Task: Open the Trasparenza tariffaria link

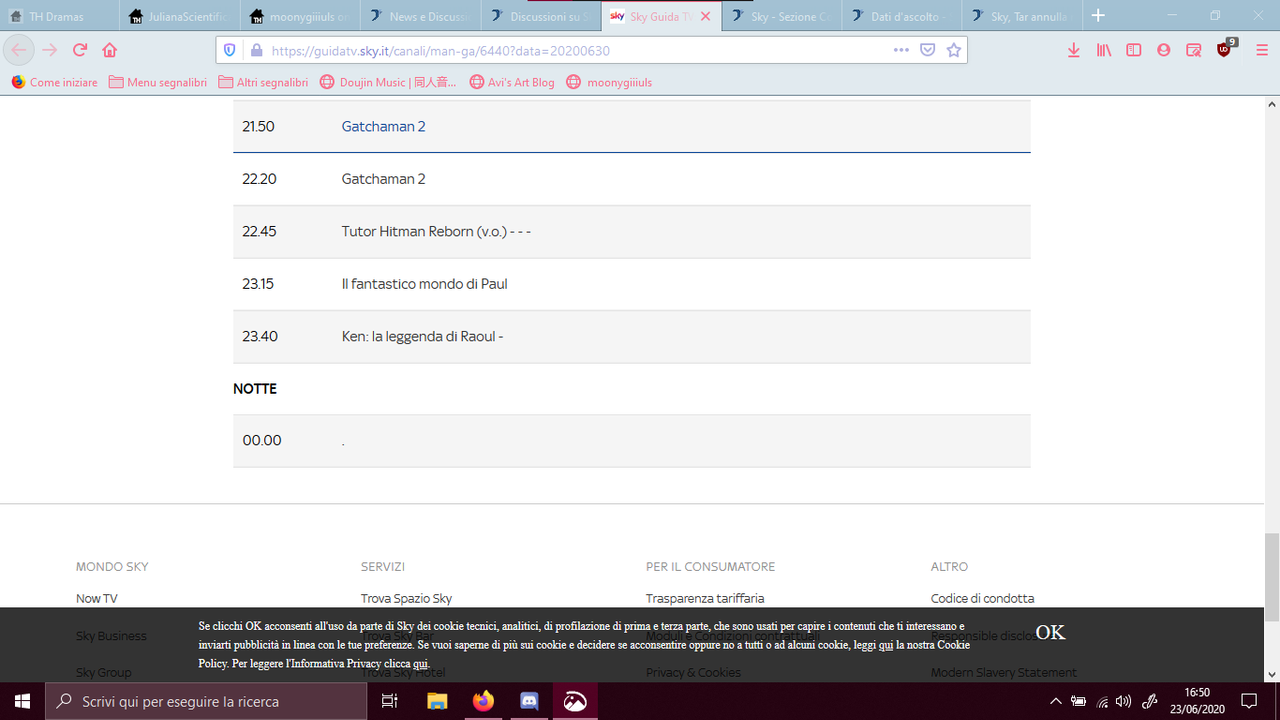Action: point(705,598)
